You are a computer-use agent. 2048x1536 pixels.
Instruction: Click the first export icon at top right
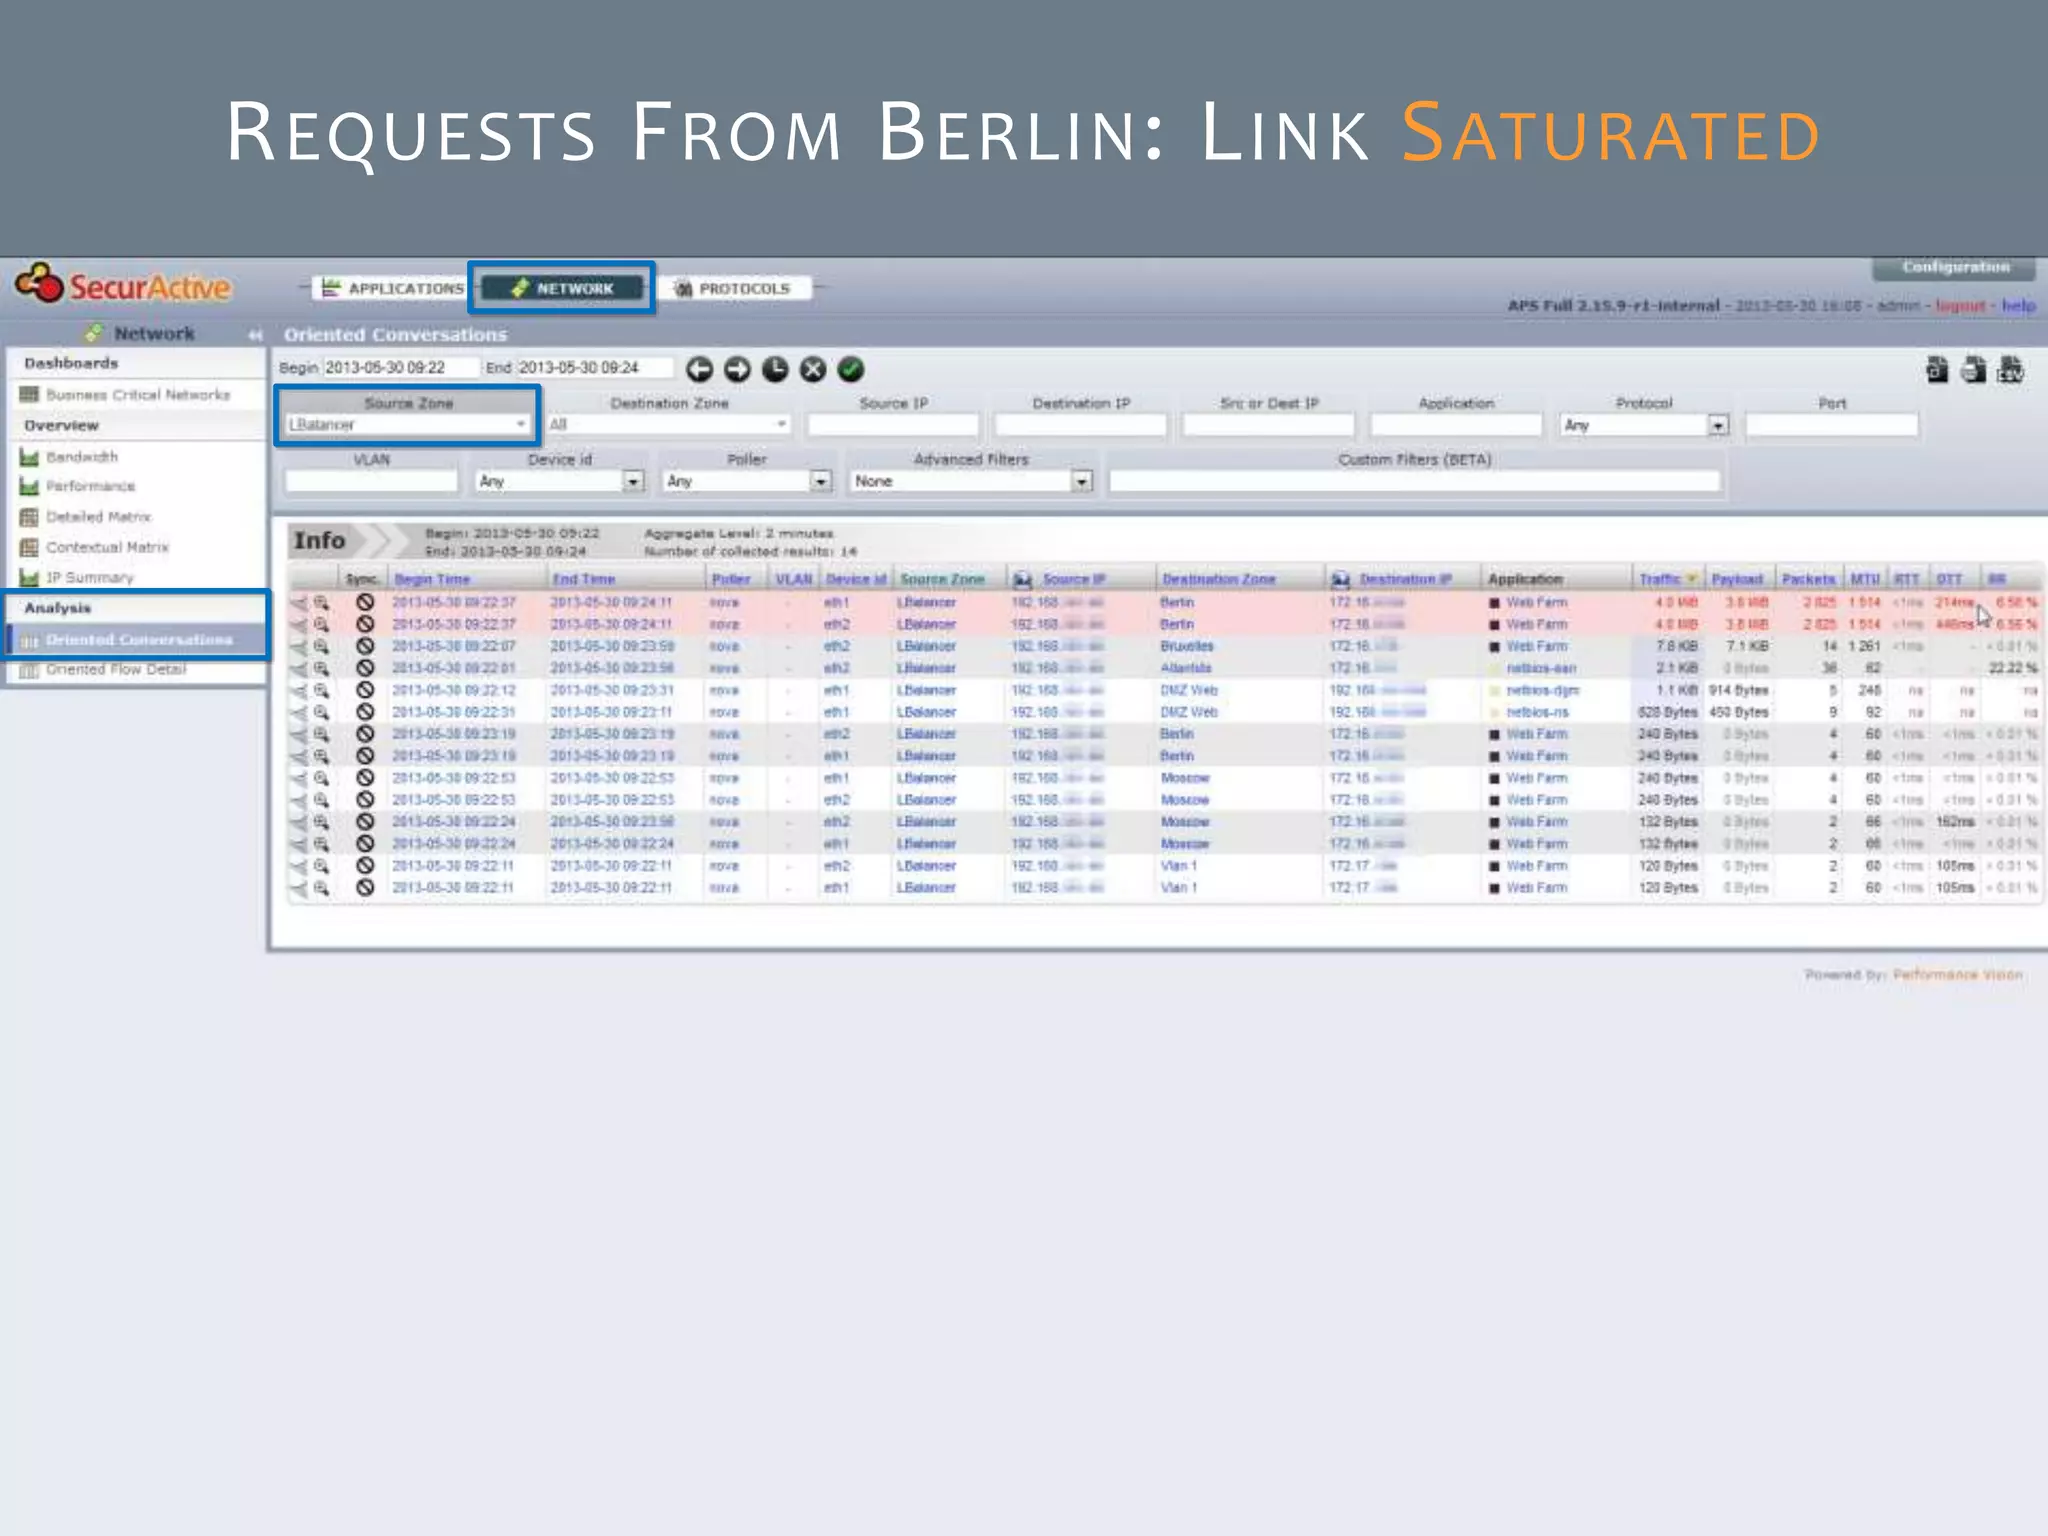(x=1937, y=370)
